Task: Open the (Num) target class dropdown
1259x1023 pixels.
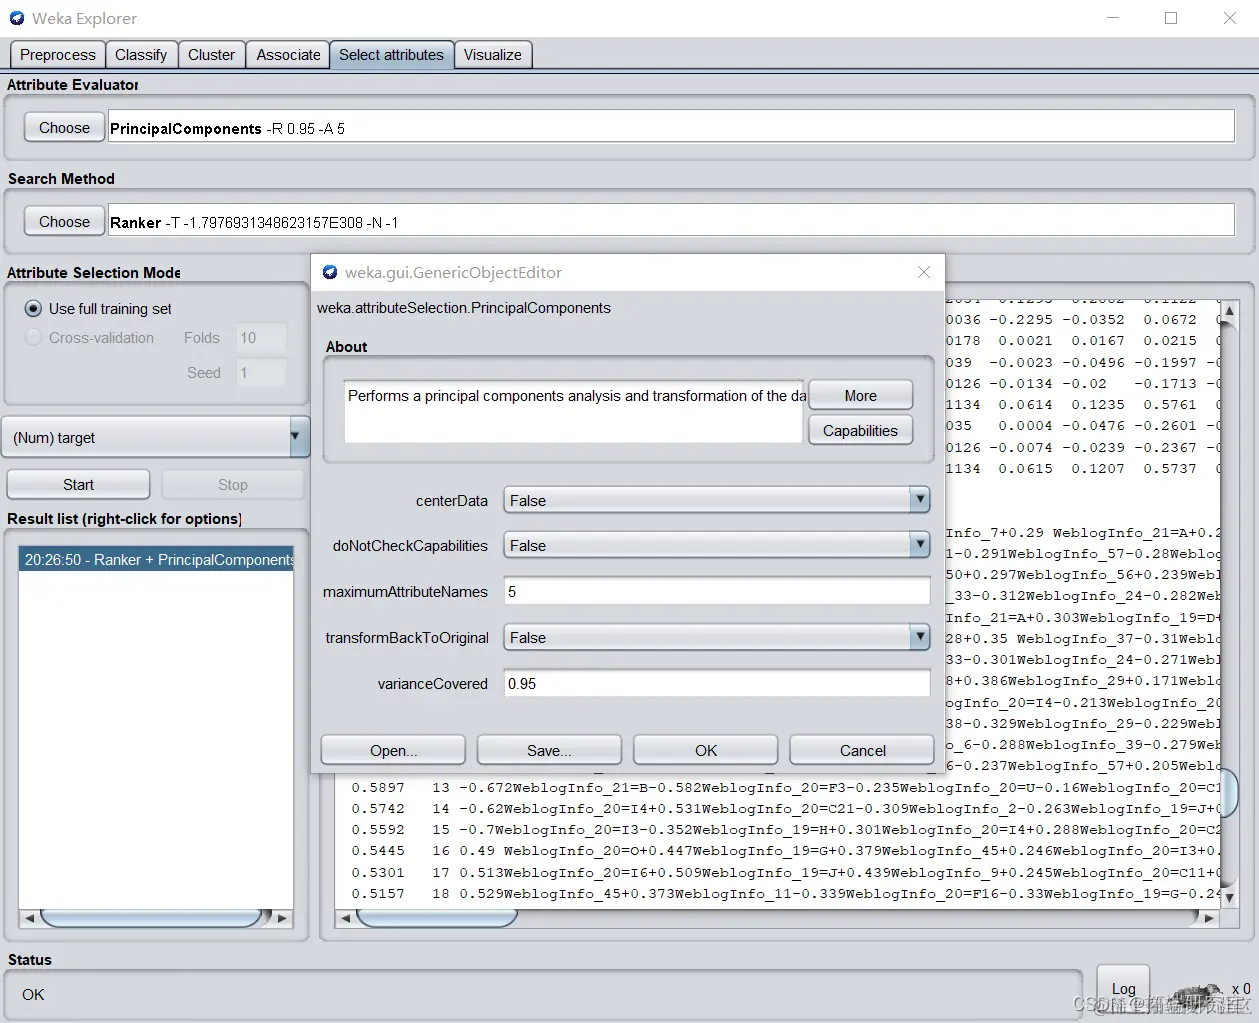Action: coord(156,437)
